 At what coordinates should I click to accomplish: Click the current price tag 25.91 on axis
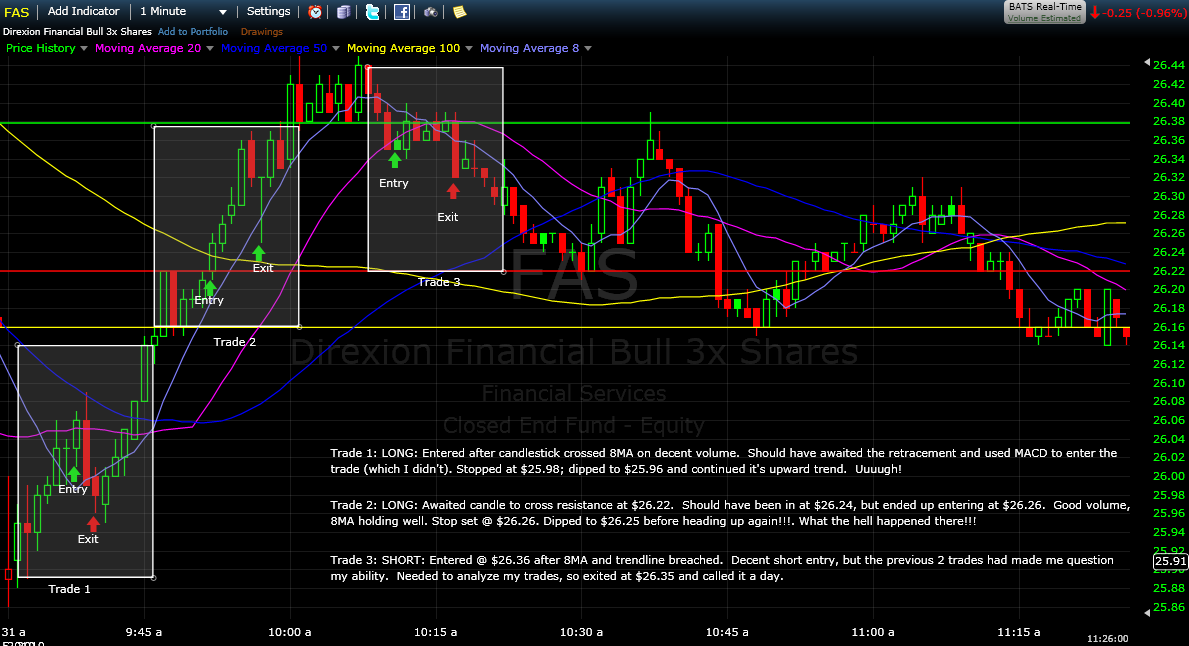click(x=1169, y=562)
